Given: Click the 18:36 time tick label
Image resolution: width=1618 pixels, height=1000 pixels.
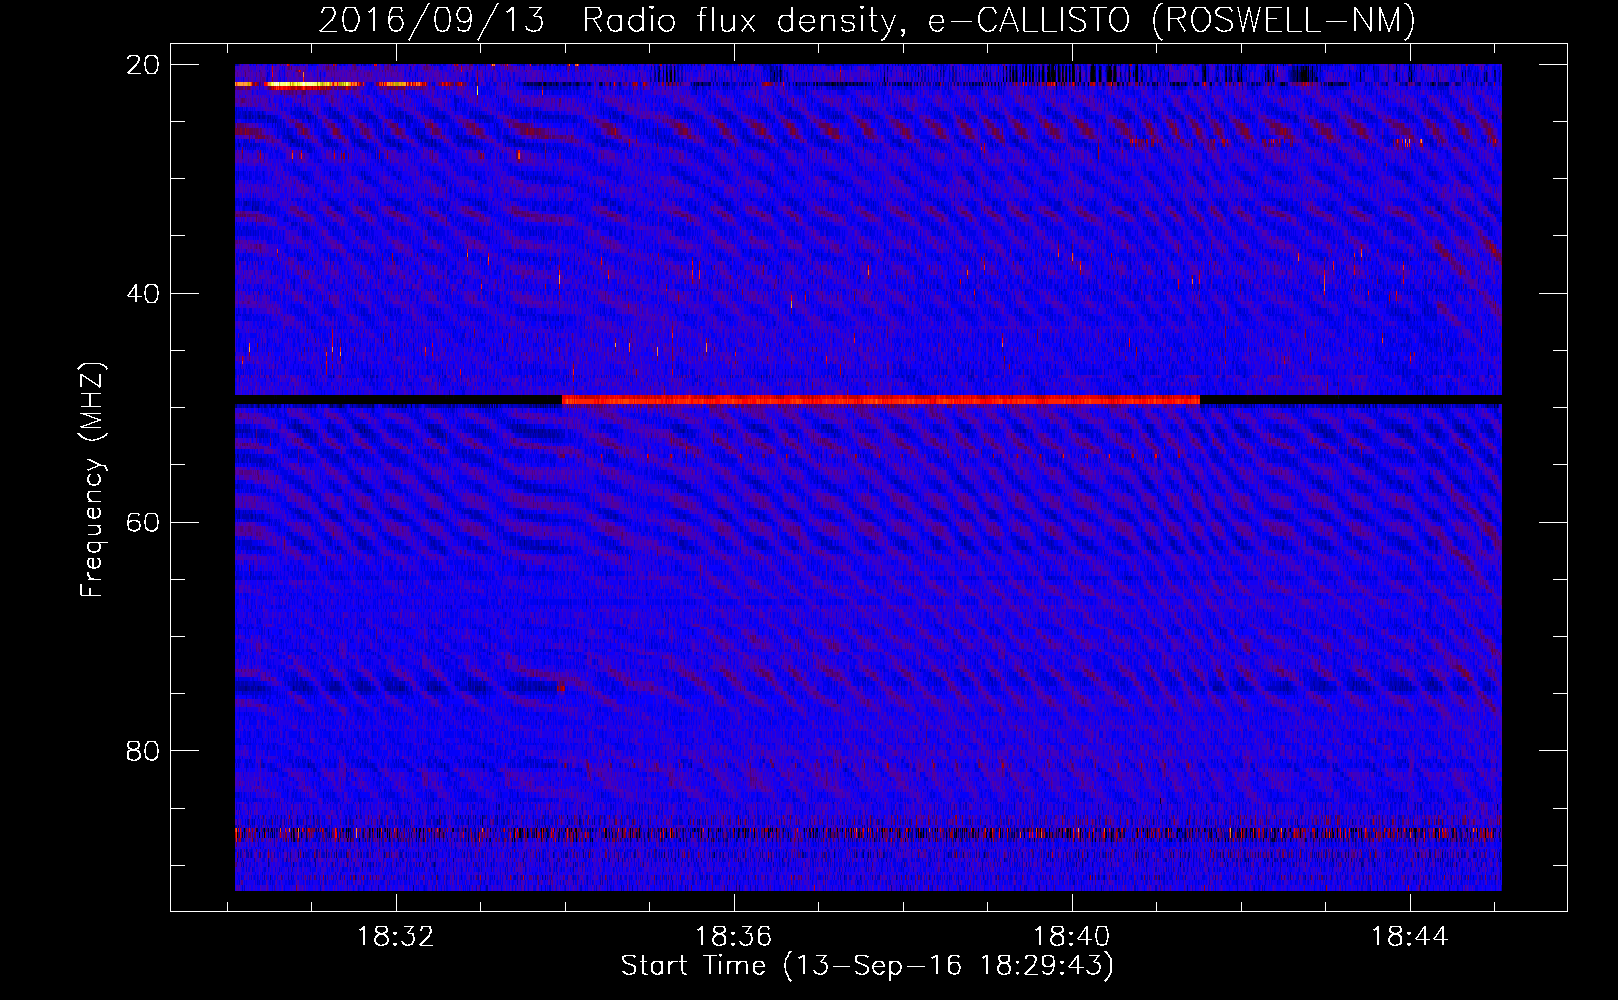Looking at the screenshot, I should point(734,937).
